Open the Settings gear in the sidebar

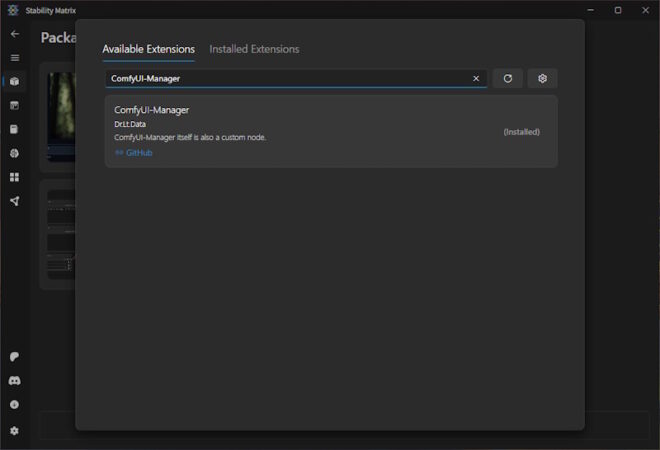click(14, 431)
